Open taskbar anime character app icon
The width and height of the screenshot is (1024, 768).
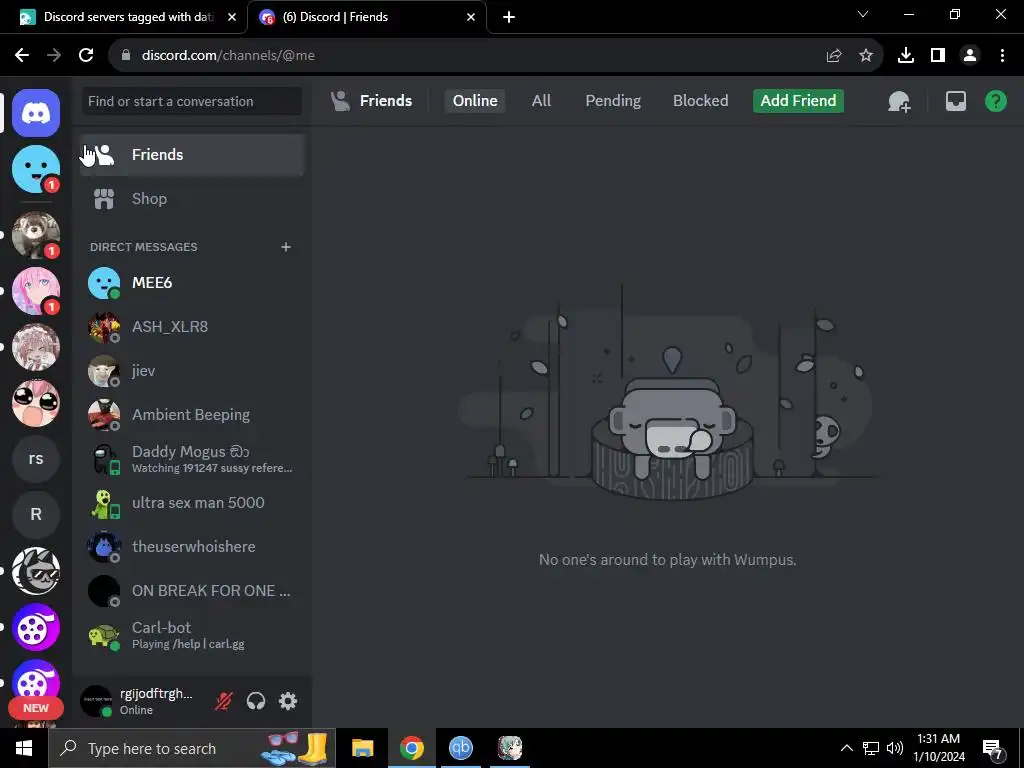tap(509, 748)
